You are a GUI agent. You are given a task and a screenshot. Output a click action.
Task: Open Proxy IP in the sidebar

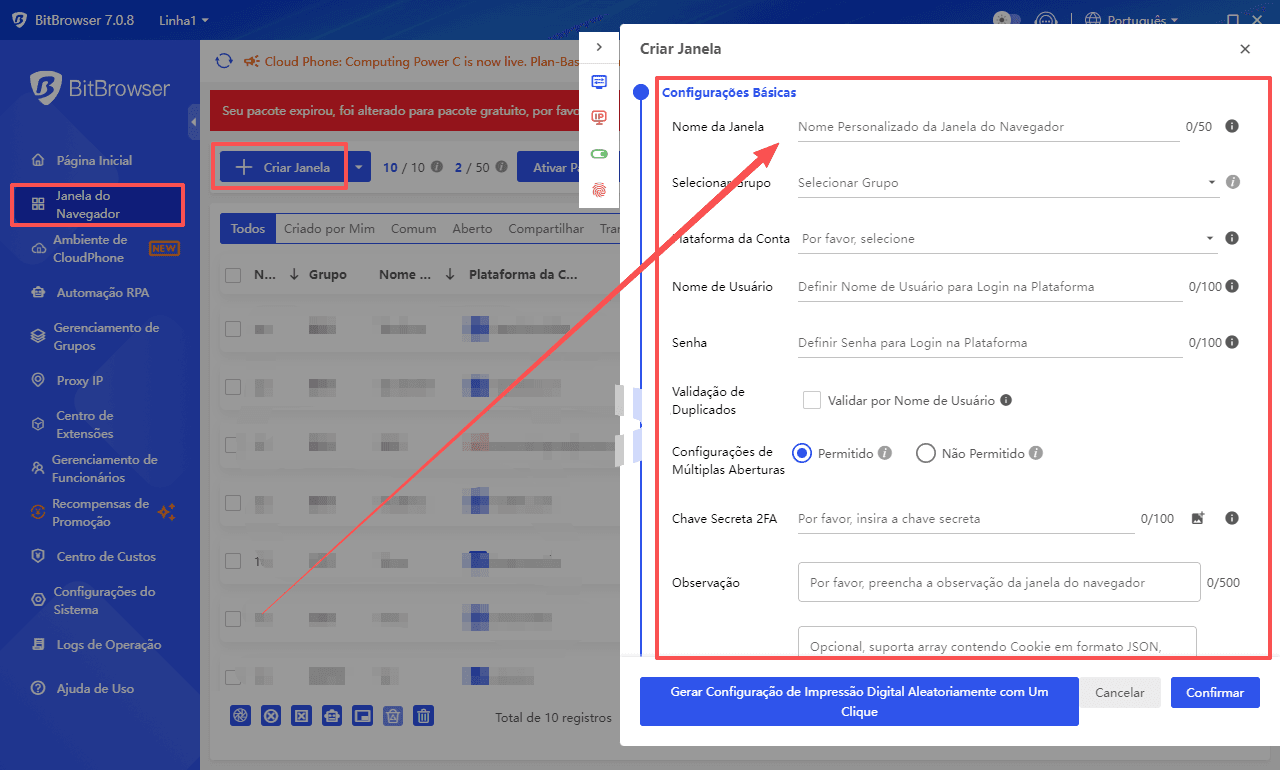click(79, 380)
